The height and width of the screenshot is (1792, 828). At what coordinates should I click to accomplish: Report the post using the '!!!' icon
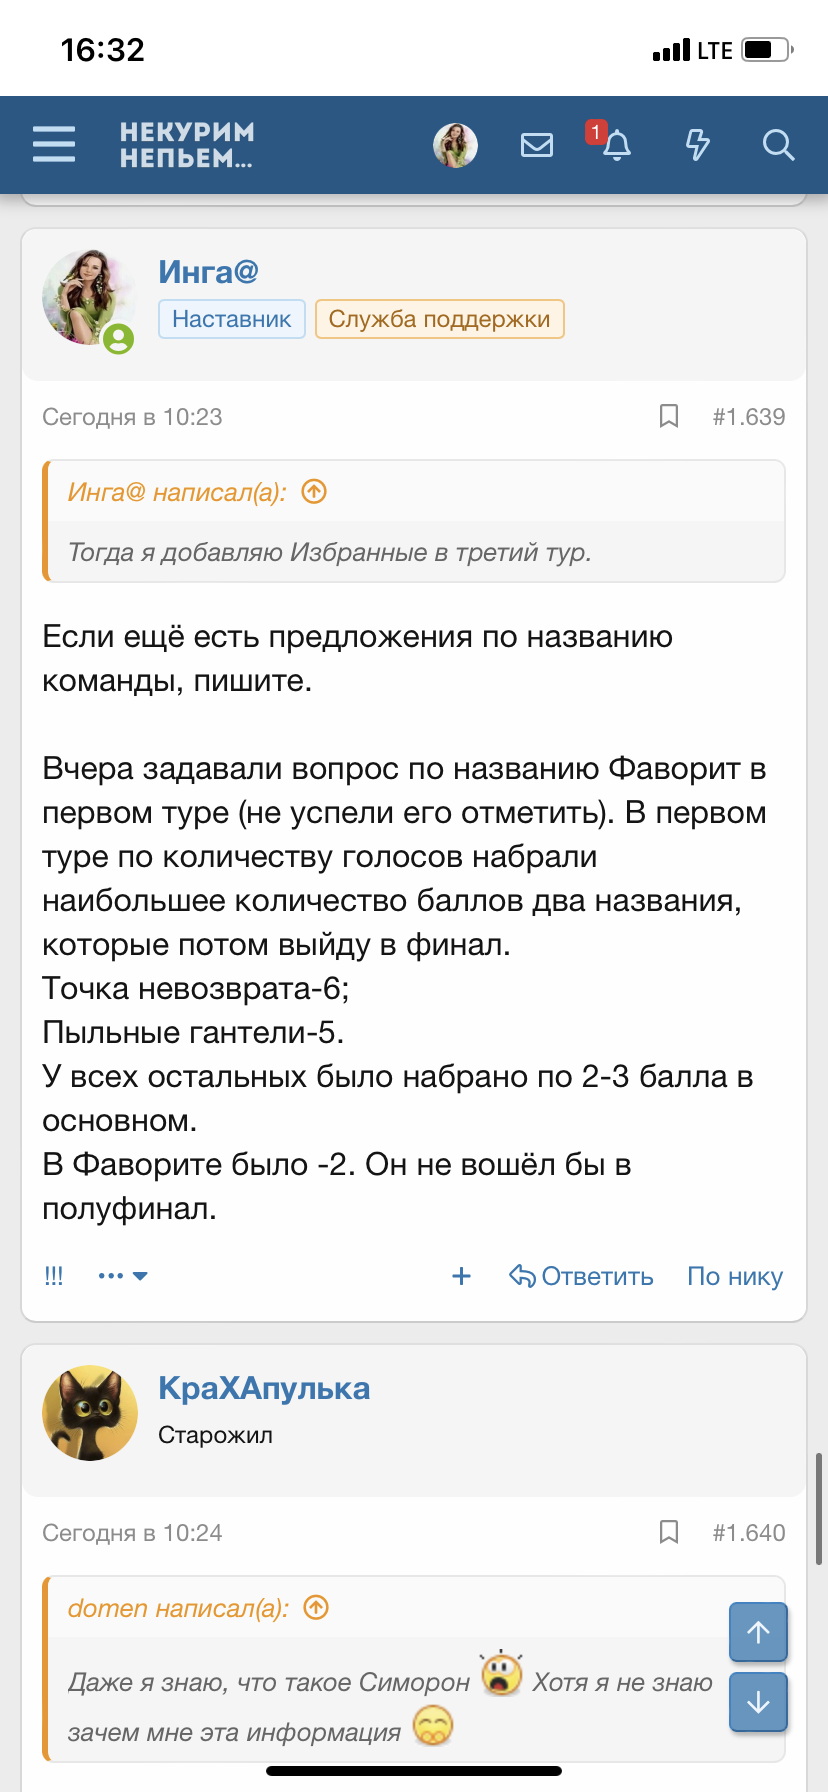53,1275
